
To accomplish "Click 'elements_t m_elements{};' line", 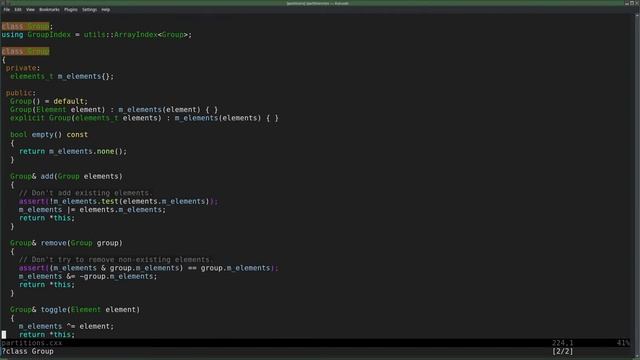I will (62, 76).
